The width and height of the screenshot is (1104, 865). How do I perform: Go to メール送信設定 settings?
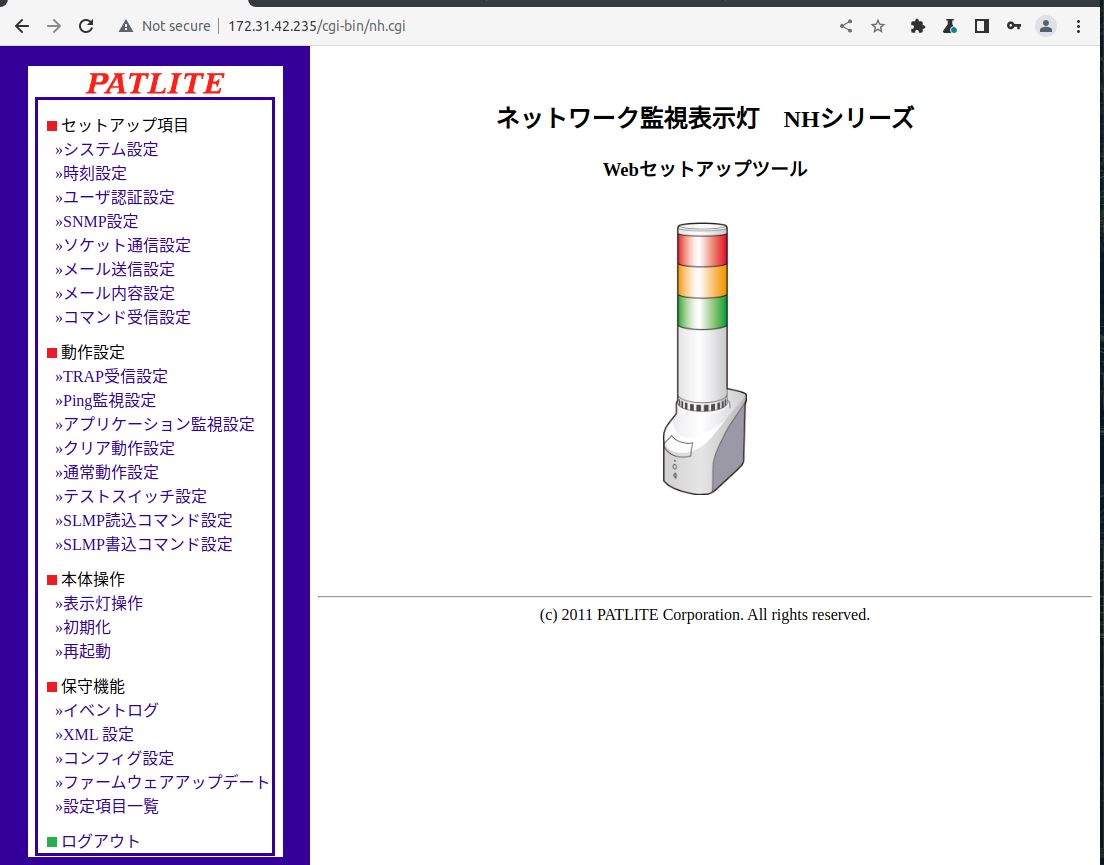point(118,269)
